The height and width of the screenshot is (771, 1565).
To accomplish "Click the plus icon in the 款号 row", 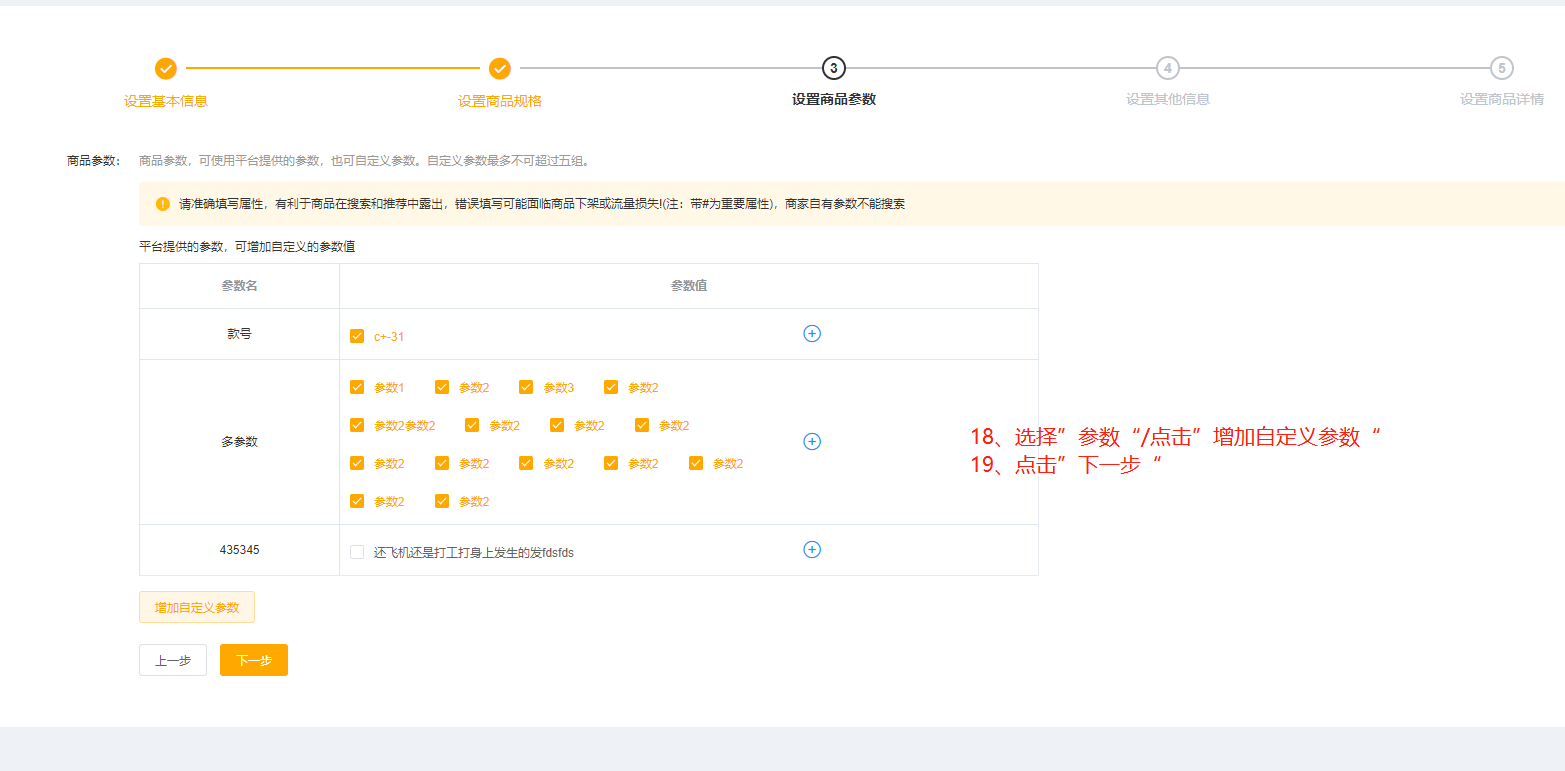I will pos(812,334).
